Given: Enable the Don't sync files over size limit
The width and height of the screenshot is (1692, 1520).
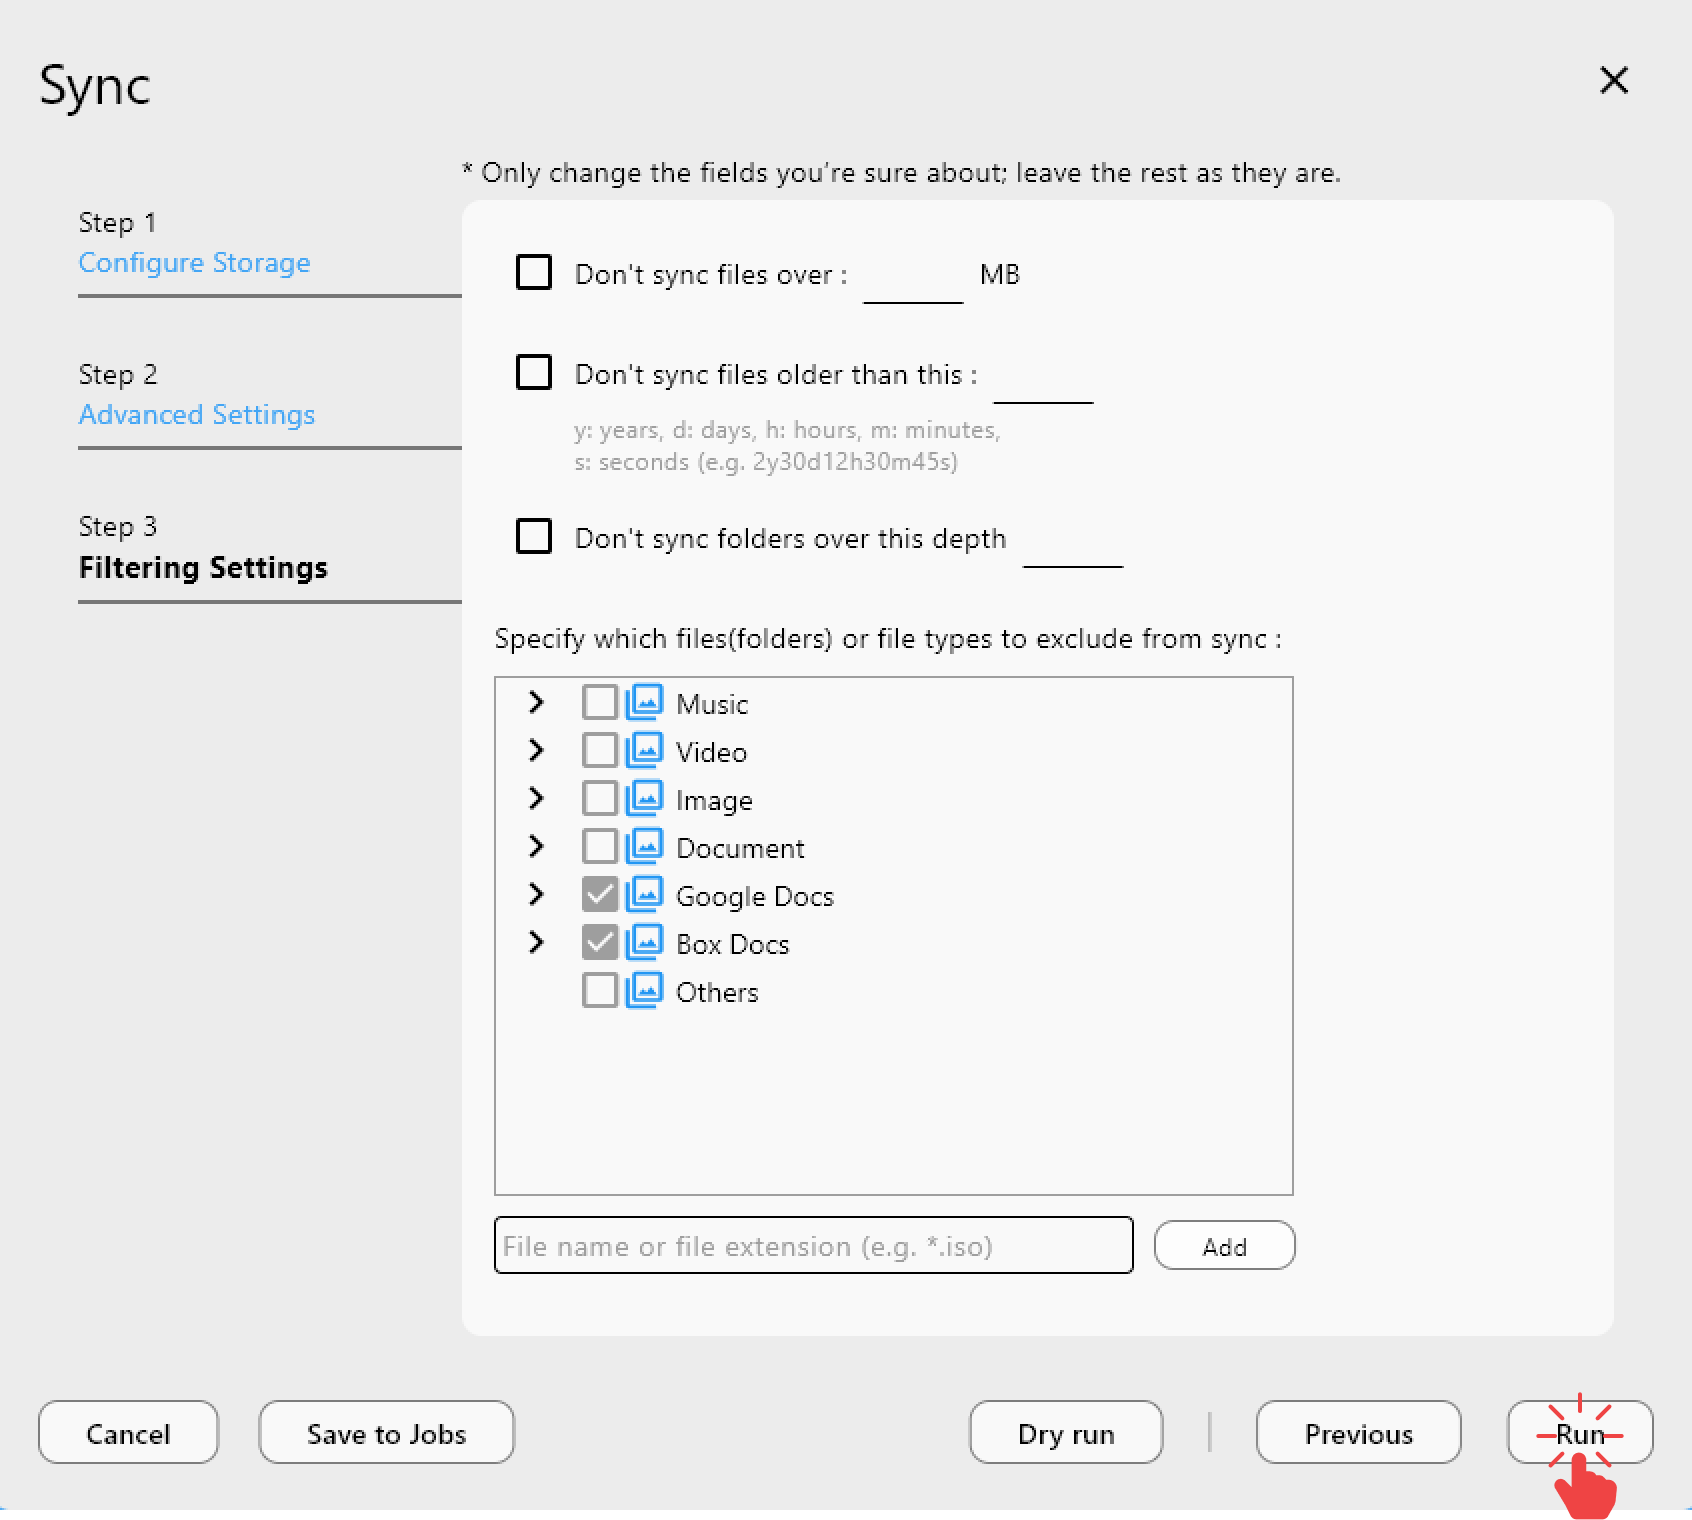Looking at the screenshot, I should (534, 272).
